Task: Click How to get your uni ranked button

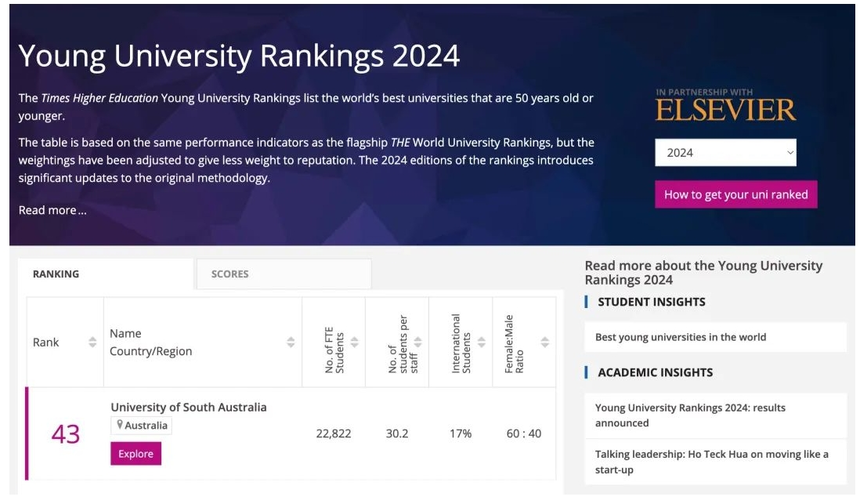Action: pos(735,194)
